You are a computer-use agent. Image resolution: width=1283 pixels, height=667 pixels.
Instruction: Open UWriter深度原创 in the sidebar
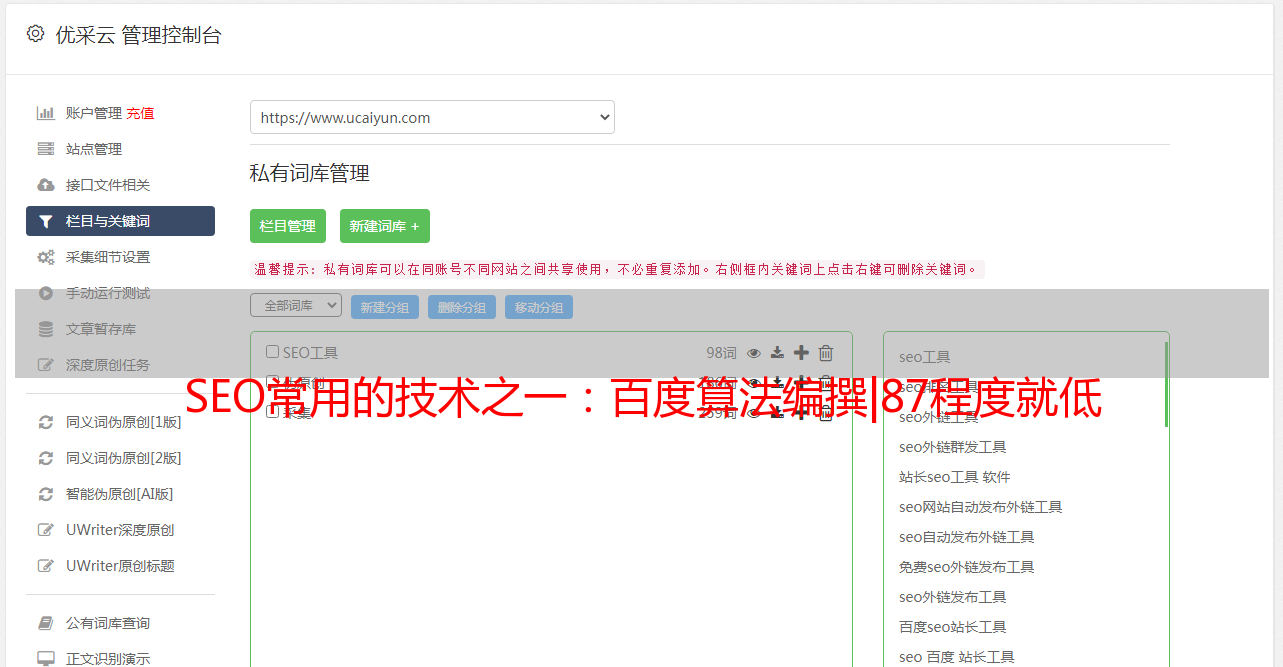coord(120,530)
